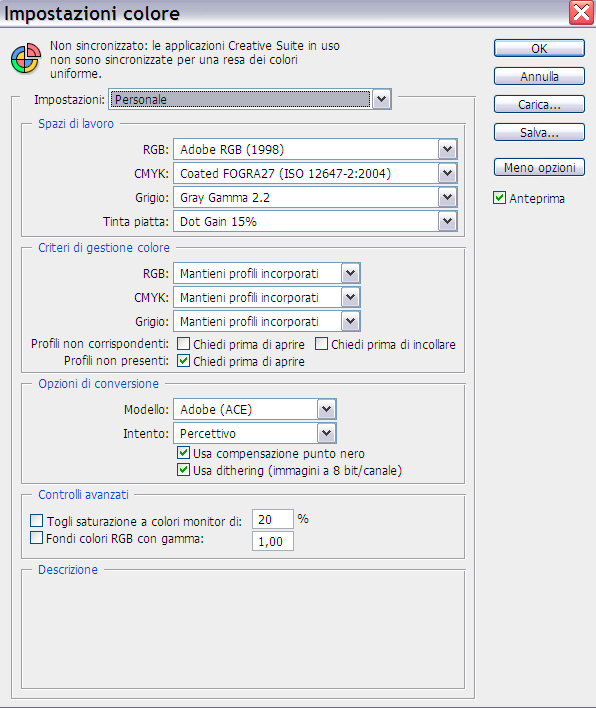Screen dimensions: 596x708
Task: Open the RGB working space dropdown Adobe RGB (1998)
Action: (315, 149)
